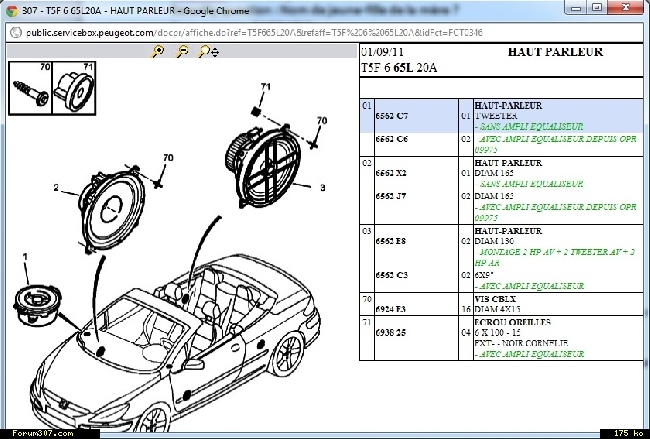Click part reference 6562 E8
The width and height of the screenshot is (650, 439).
pos(391,241)
